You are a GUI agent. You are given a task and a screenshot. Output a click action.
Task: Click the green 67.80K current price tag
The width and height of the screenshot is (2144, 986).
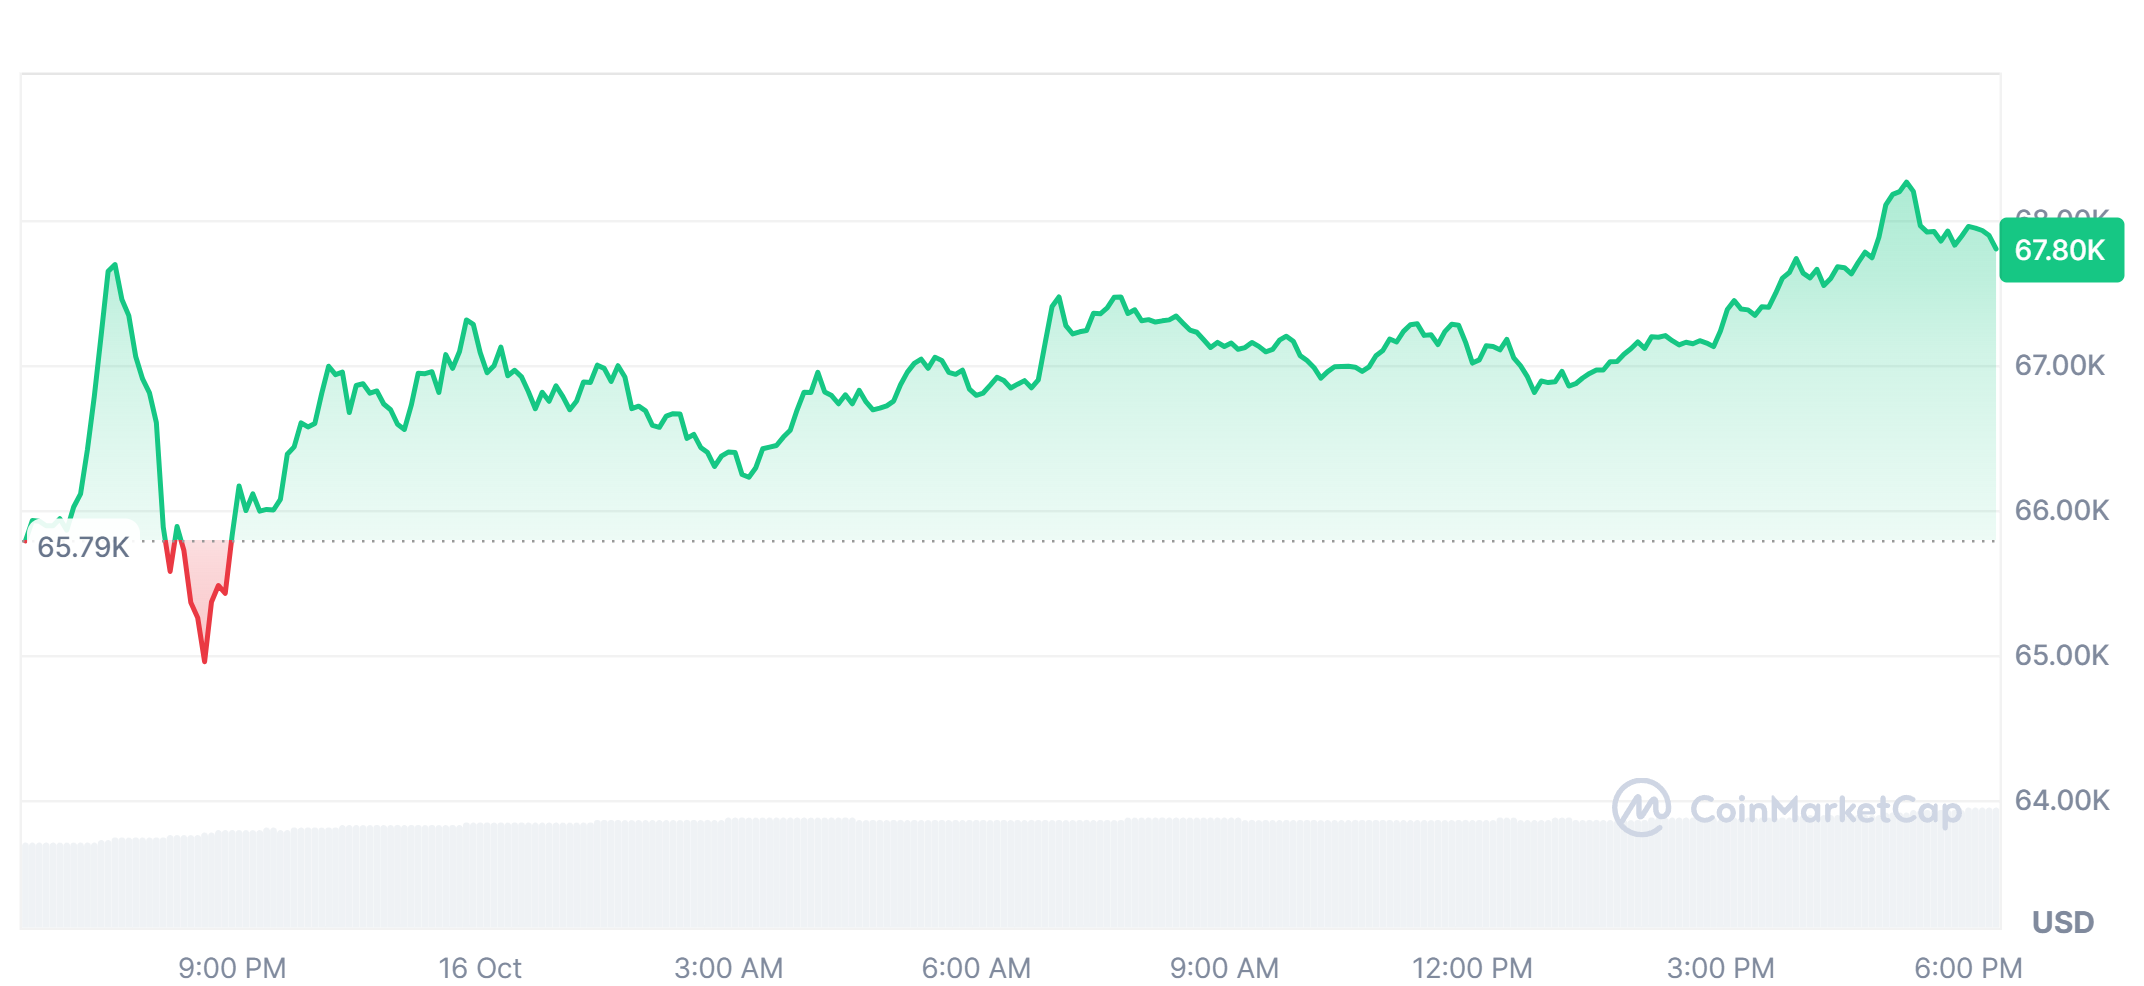2060,250
